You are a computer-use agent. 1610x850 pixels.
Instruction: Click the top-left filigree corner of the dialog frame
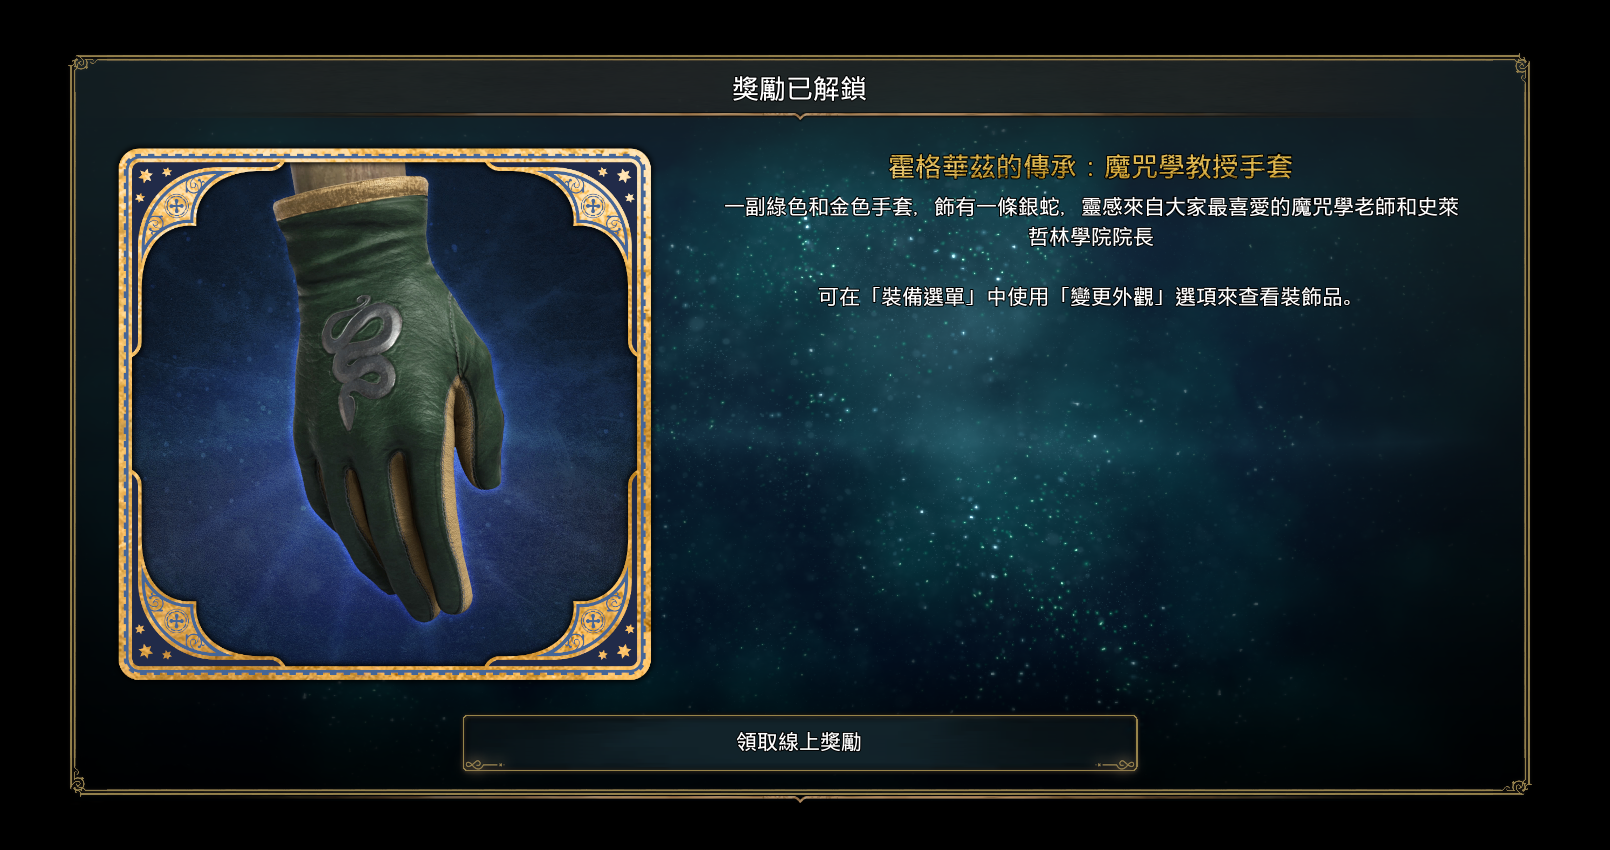coord(82,65)
